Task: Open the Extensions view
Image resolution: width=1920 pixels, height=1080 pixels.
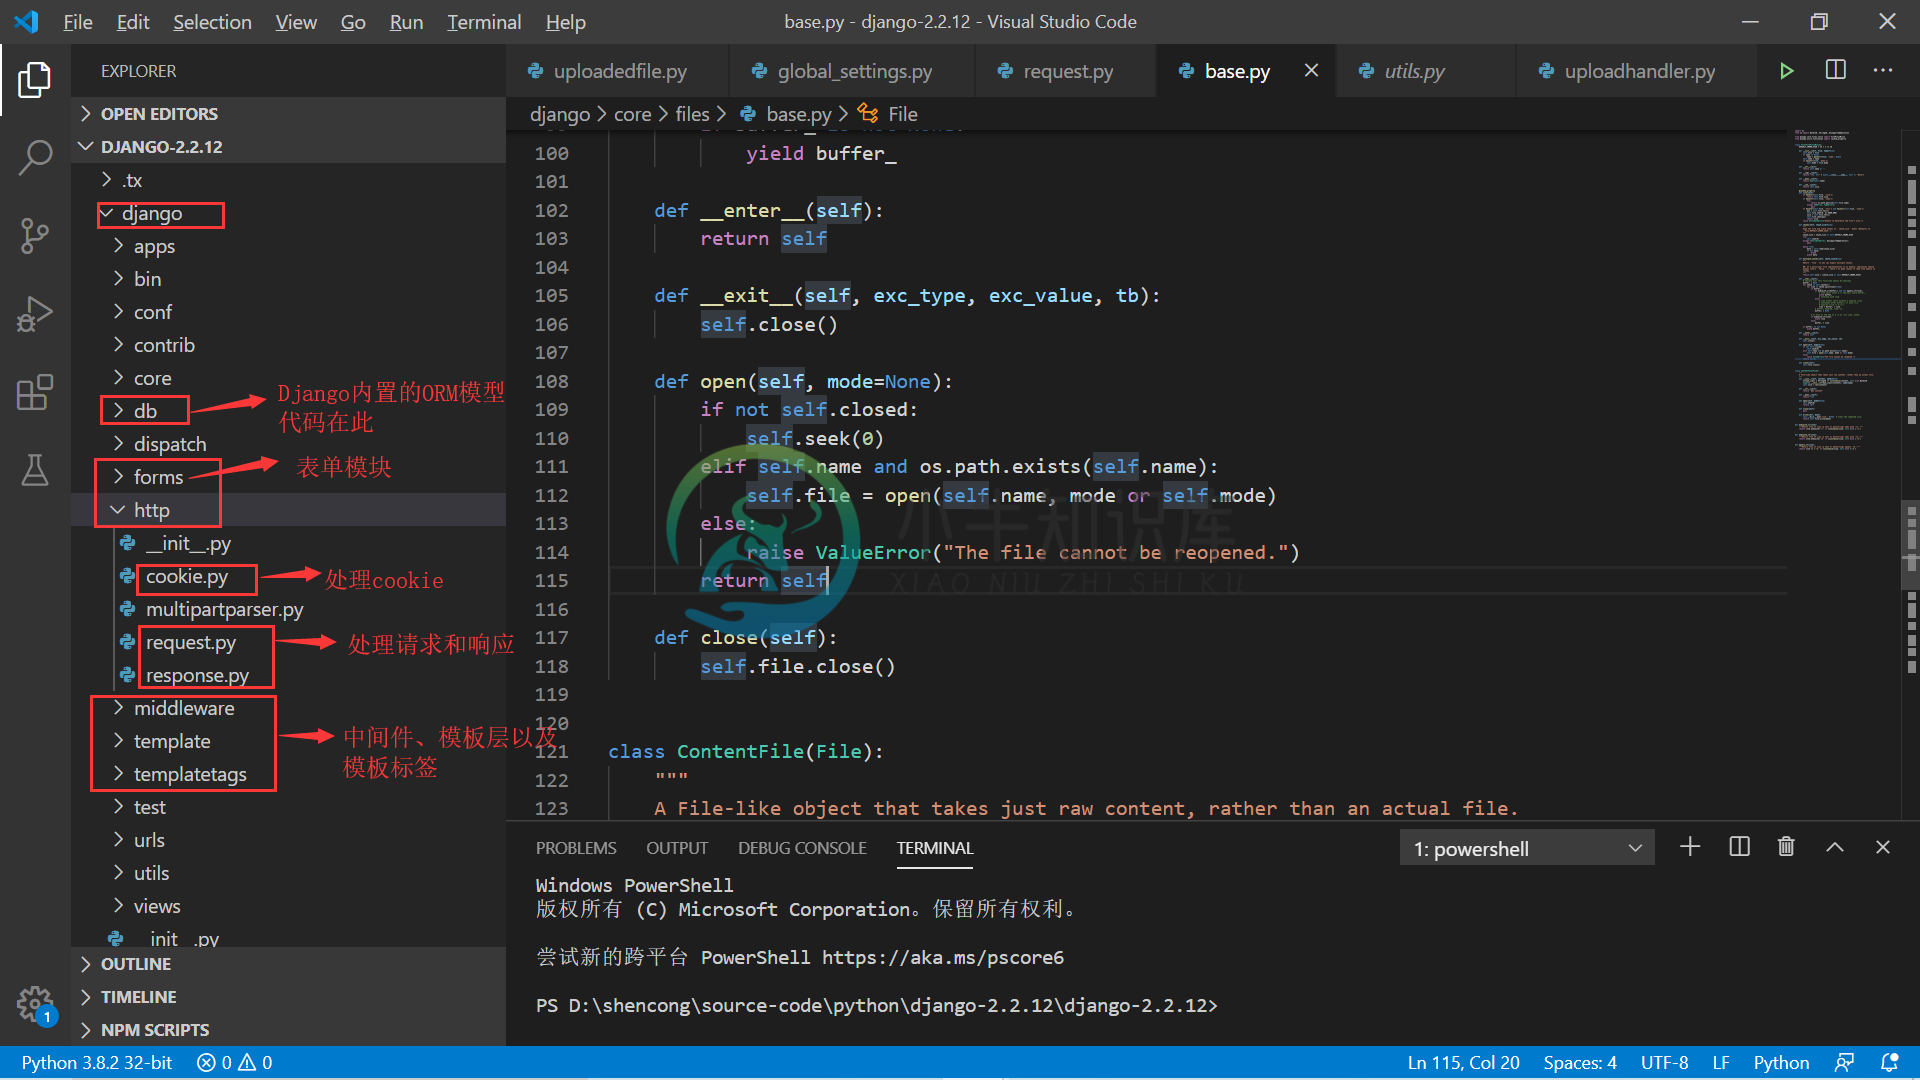Action: pos(35,392)
